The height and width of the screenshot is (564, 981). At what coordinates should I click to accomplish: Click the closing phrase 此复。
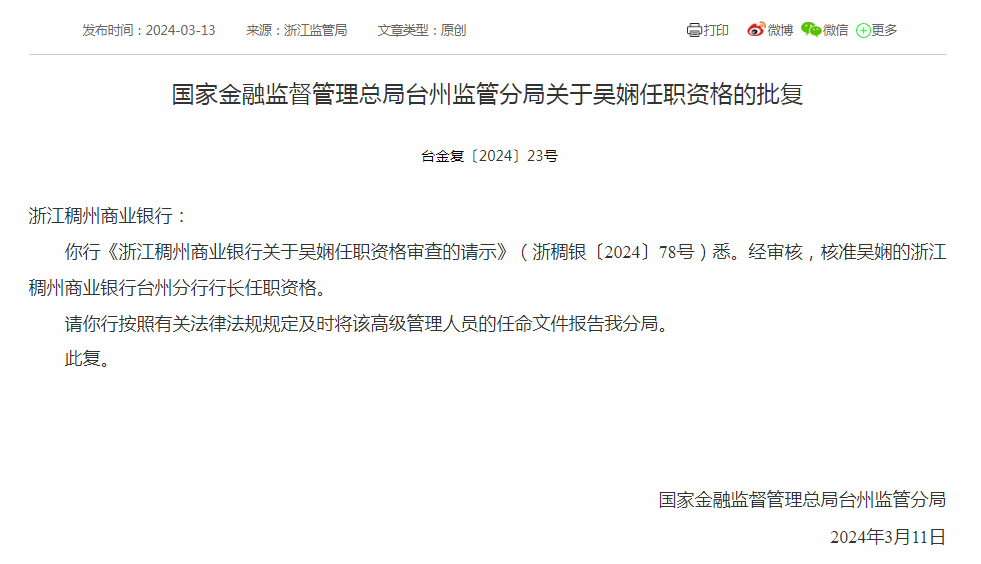click(x=88, y=359)
